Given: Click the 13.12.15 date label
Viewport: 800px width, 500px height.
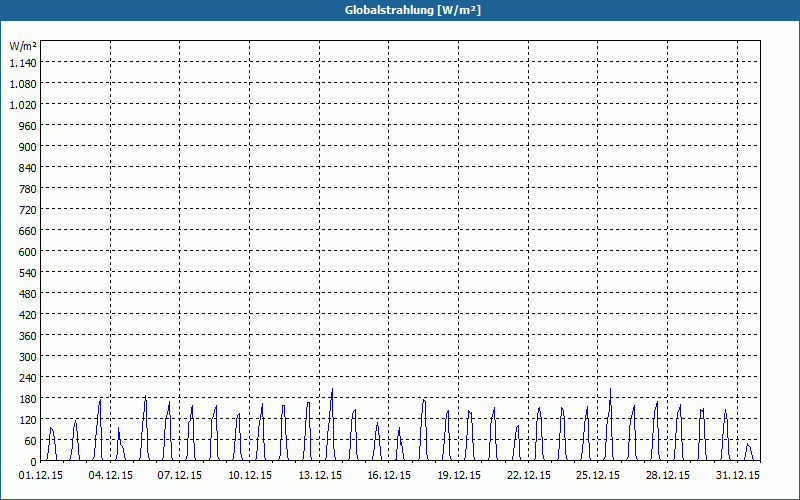Looking at the screenshot, I should (x=320, y=476).
